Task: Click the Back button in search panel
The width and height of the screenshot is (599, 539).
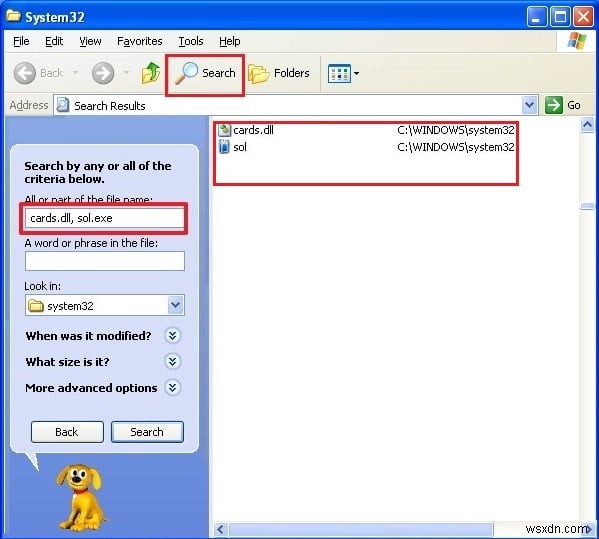Action: tap(67, 432)
